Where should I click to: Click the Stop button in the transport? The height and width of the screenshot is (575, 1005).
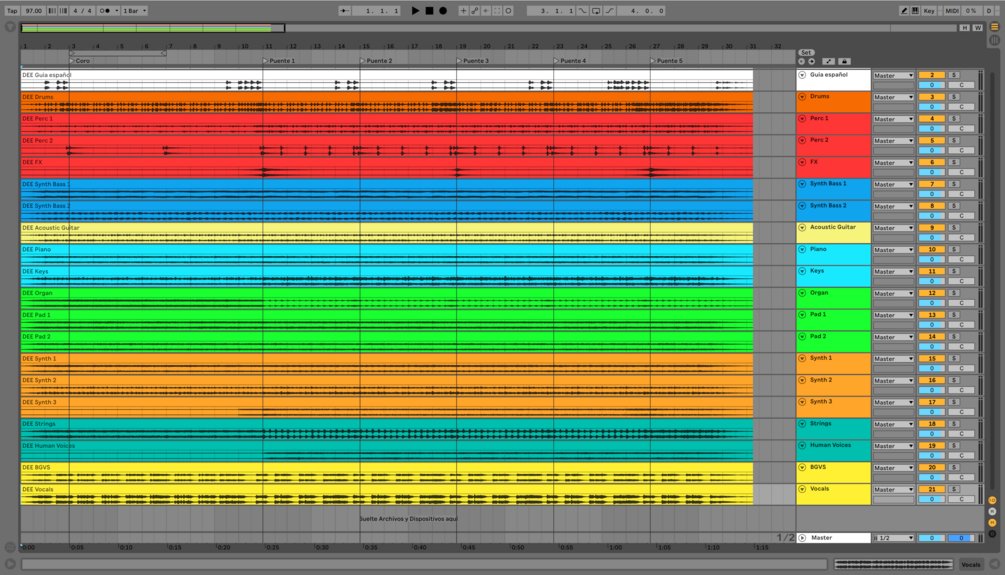tap(429, 11)
